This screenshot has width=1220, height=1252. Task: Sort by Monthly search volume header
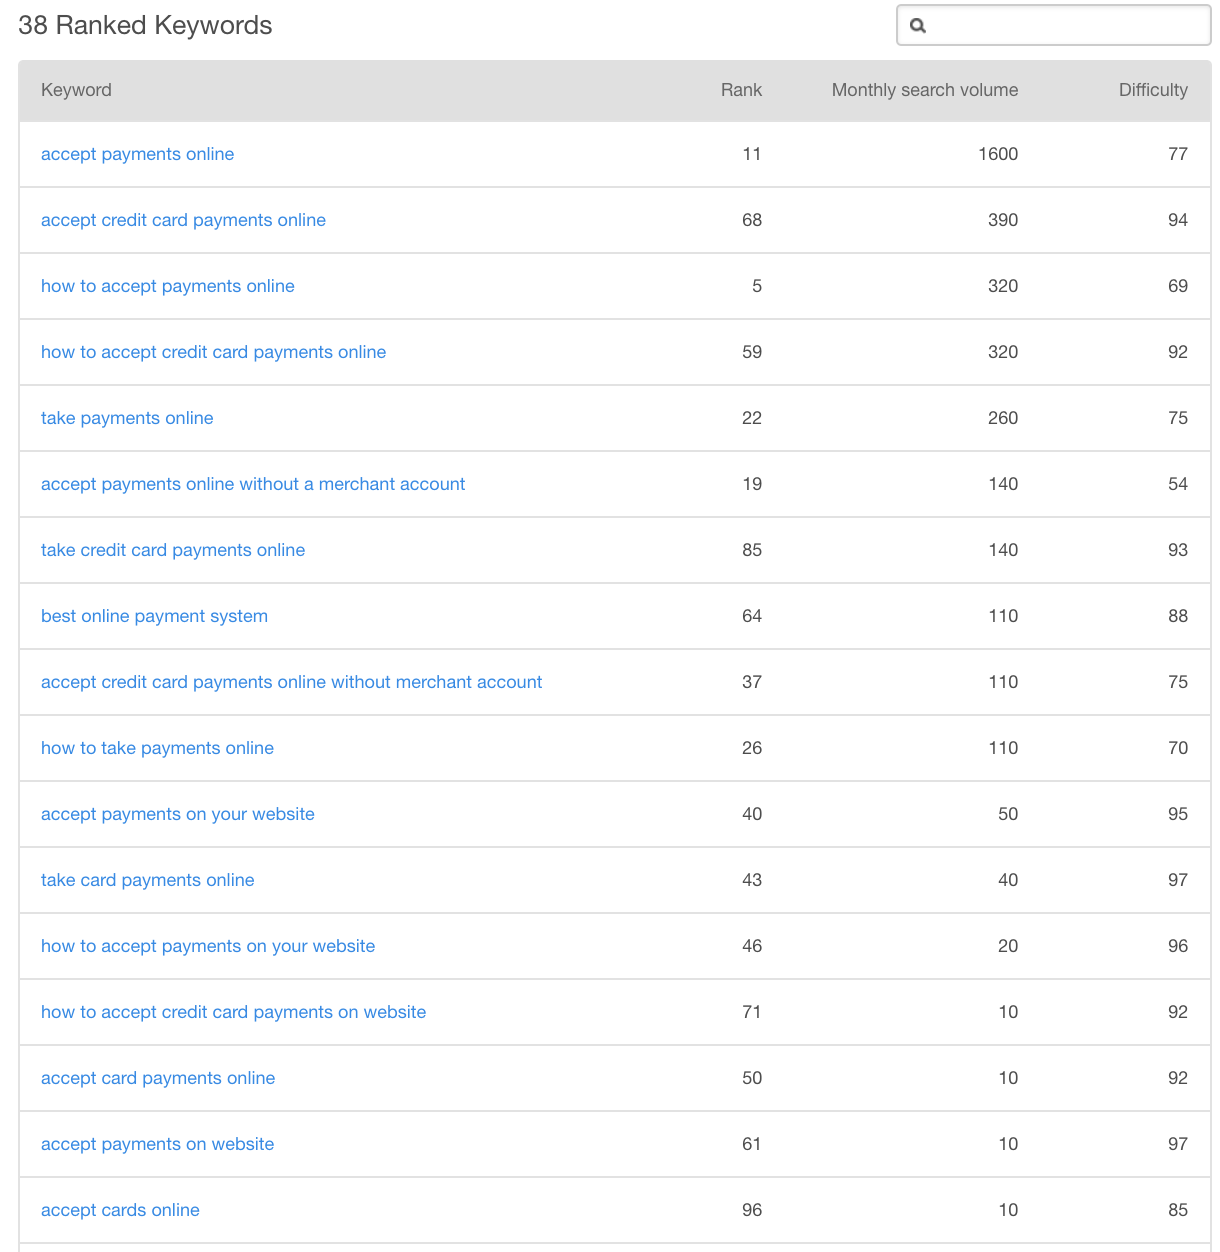click(x=925, y=90)
